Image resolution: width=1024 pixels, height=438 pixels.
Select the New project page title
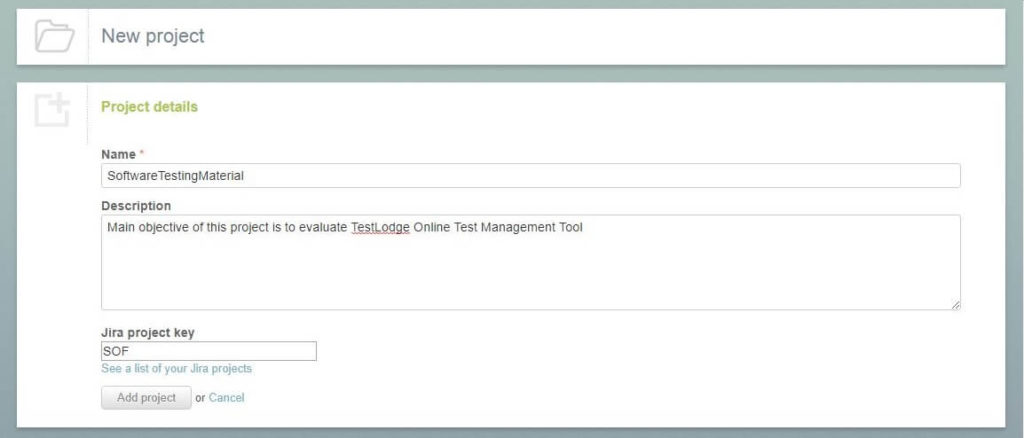click(x=153, y=36)
